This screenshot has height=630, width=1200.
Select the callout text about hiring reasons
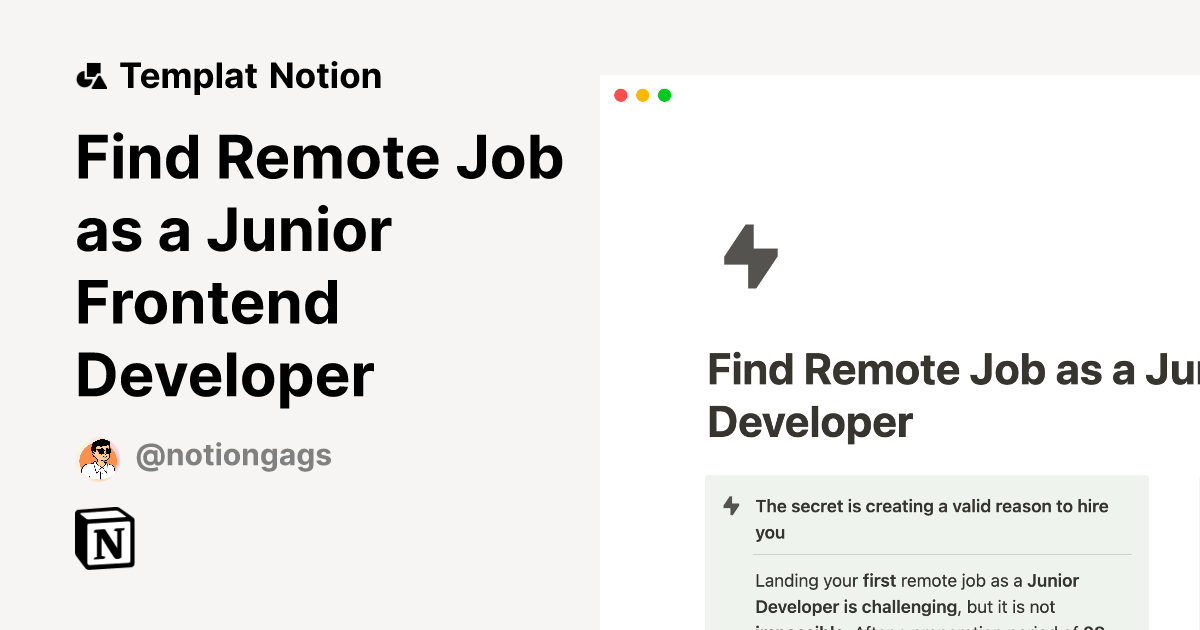(930, 518)
